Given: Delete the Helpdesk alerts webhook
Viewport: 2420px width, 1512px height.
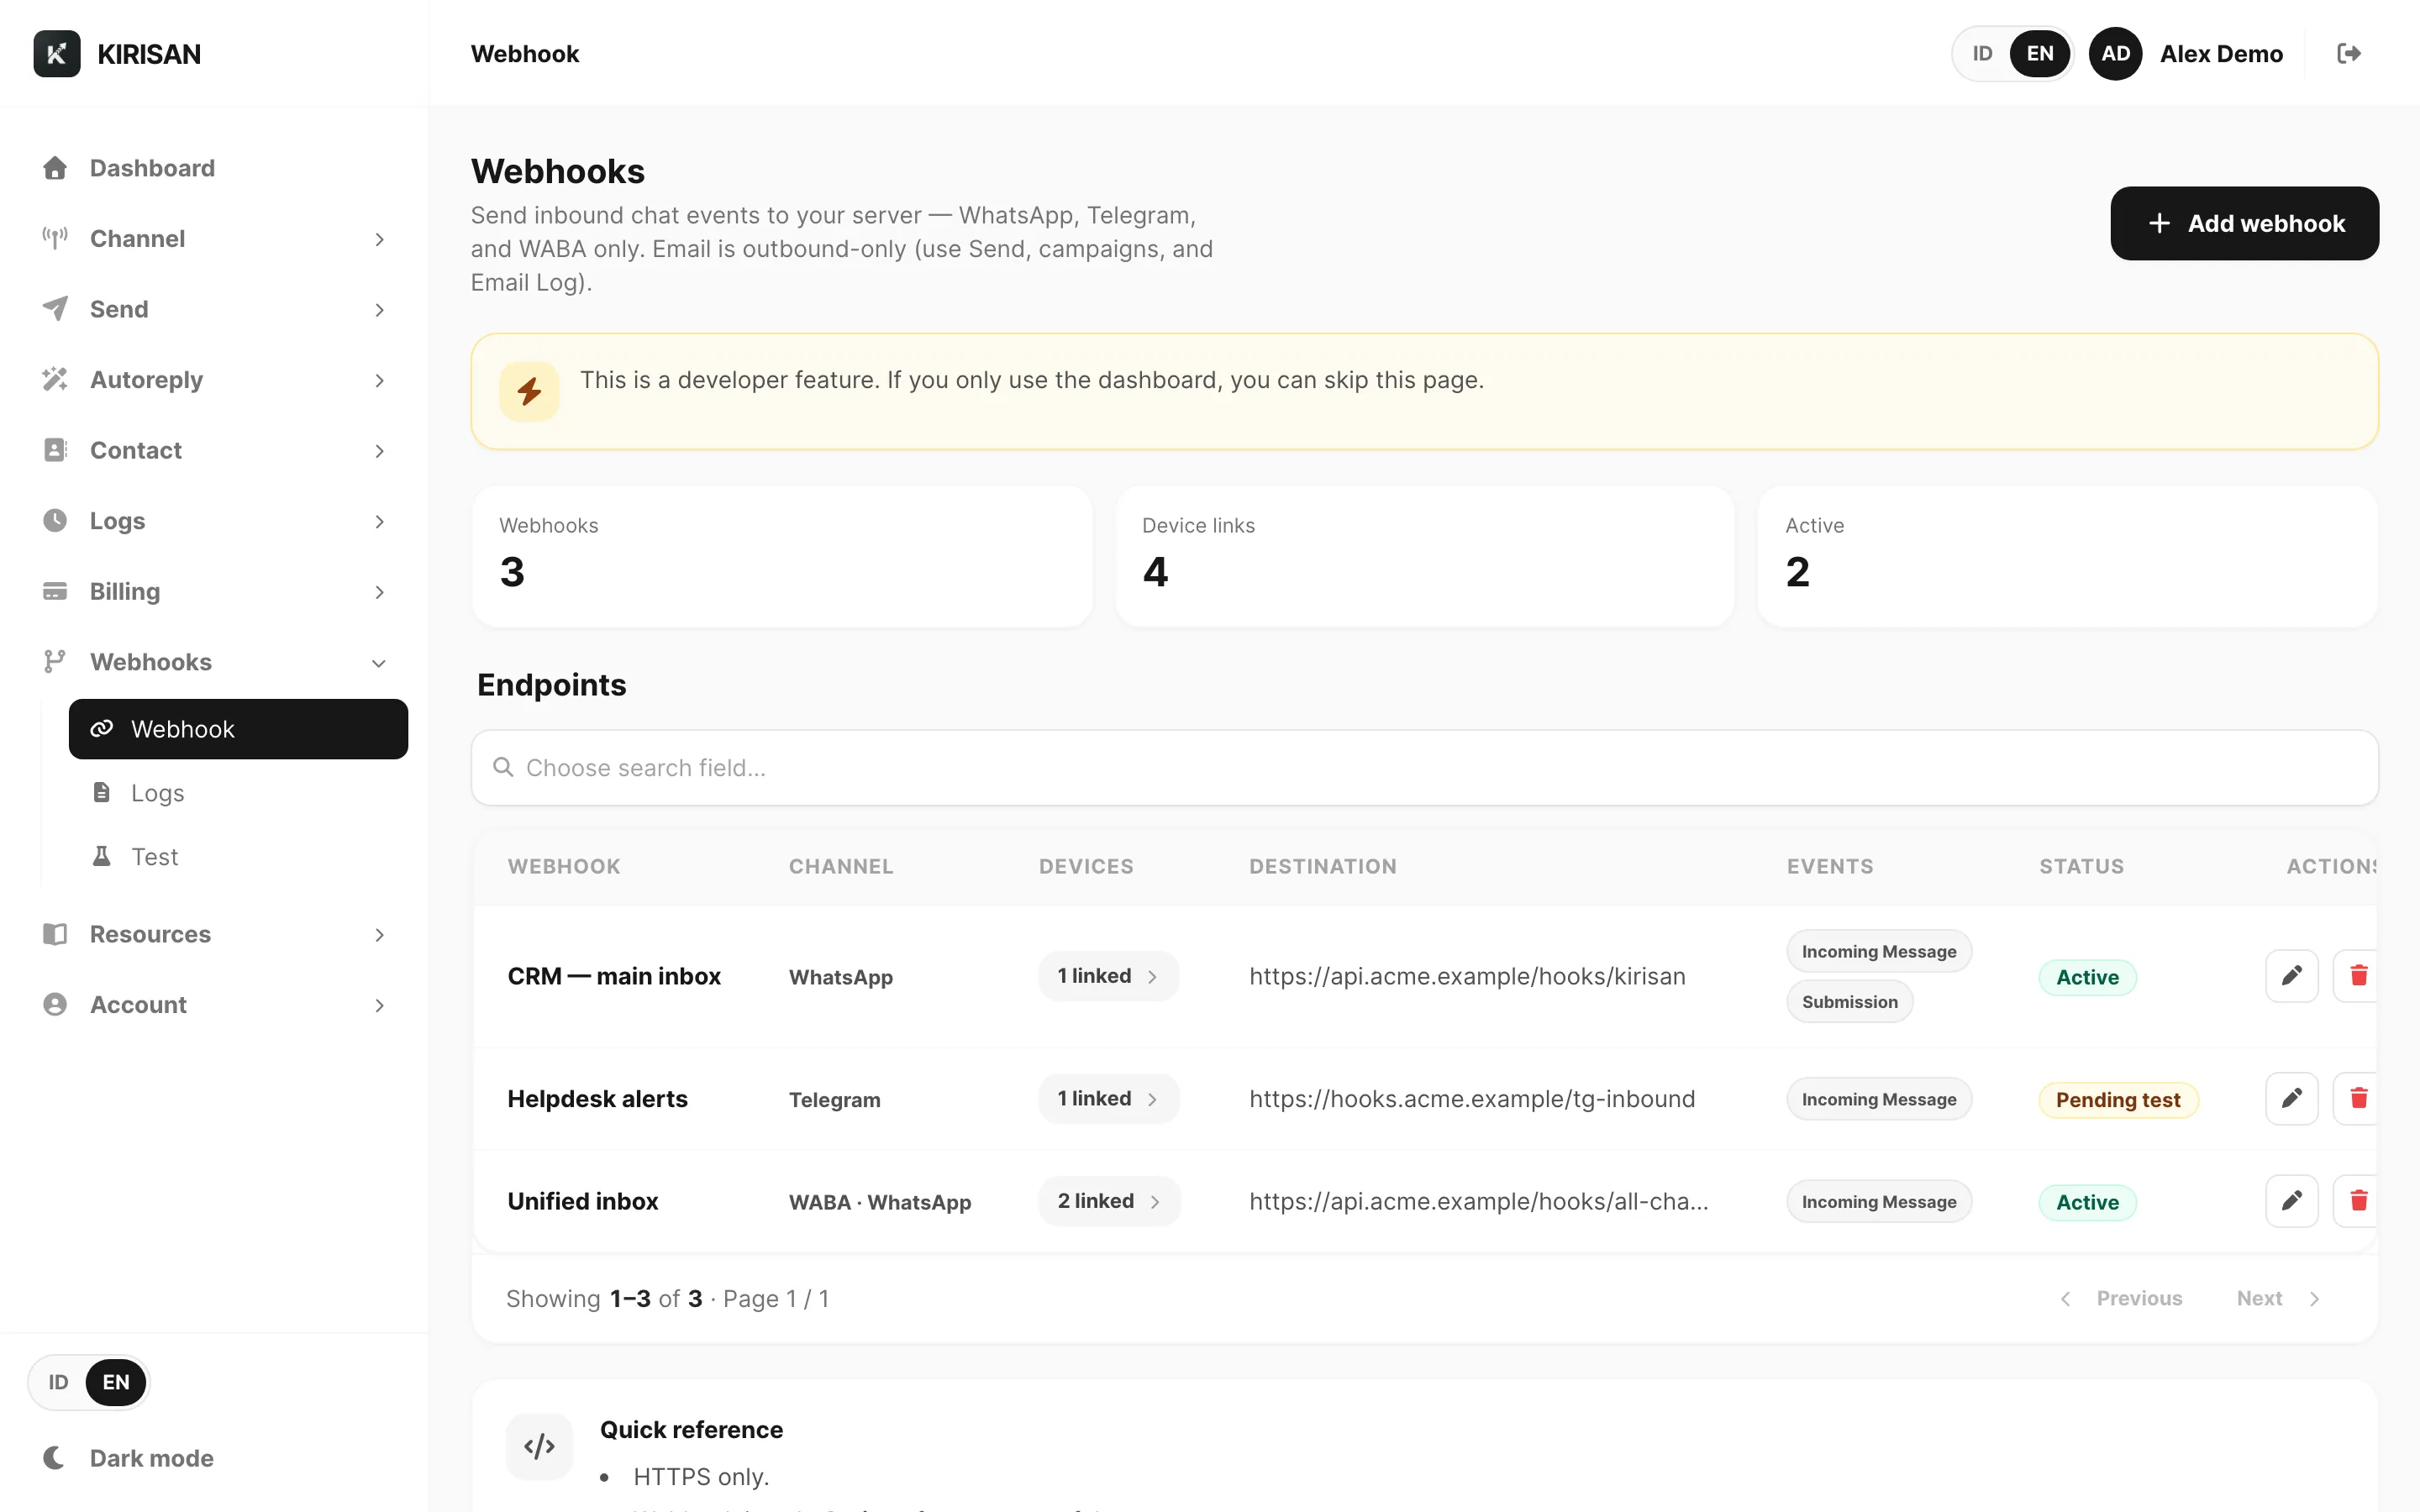Looking at the screenshot, I should 2357,1099.
